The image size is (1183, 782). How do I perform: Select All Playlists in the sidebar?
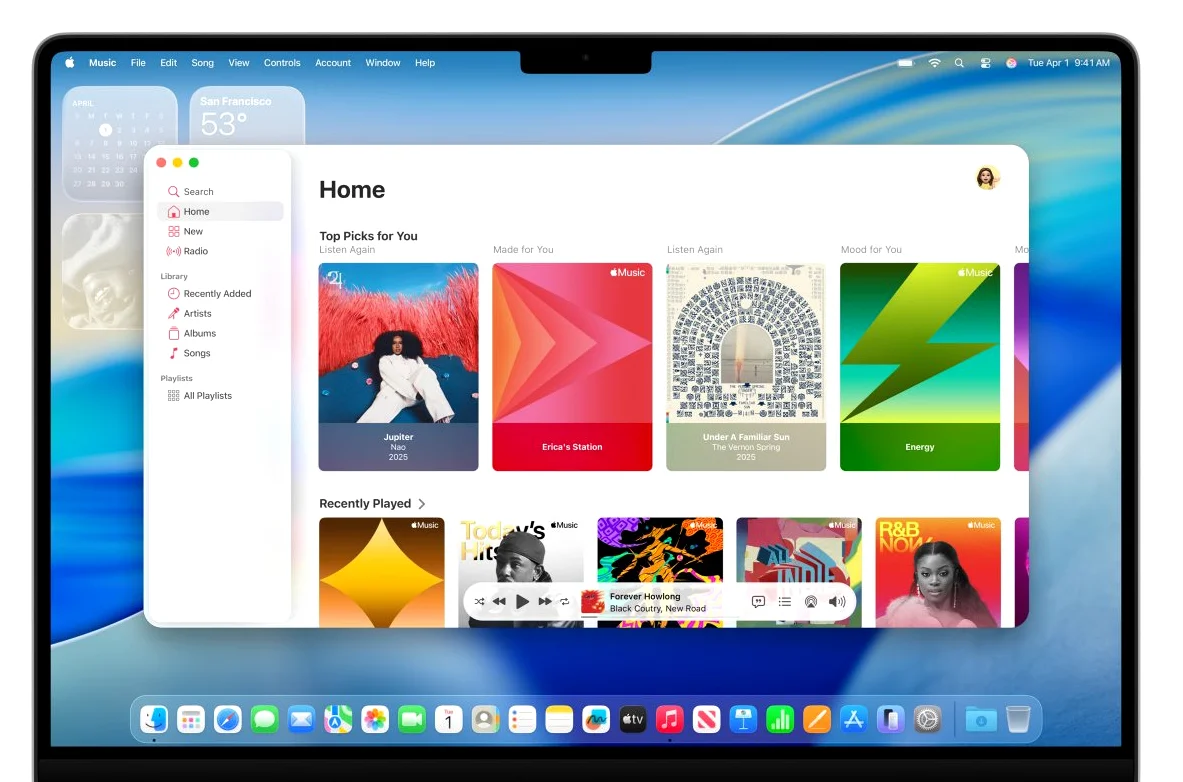coord(207,395)
